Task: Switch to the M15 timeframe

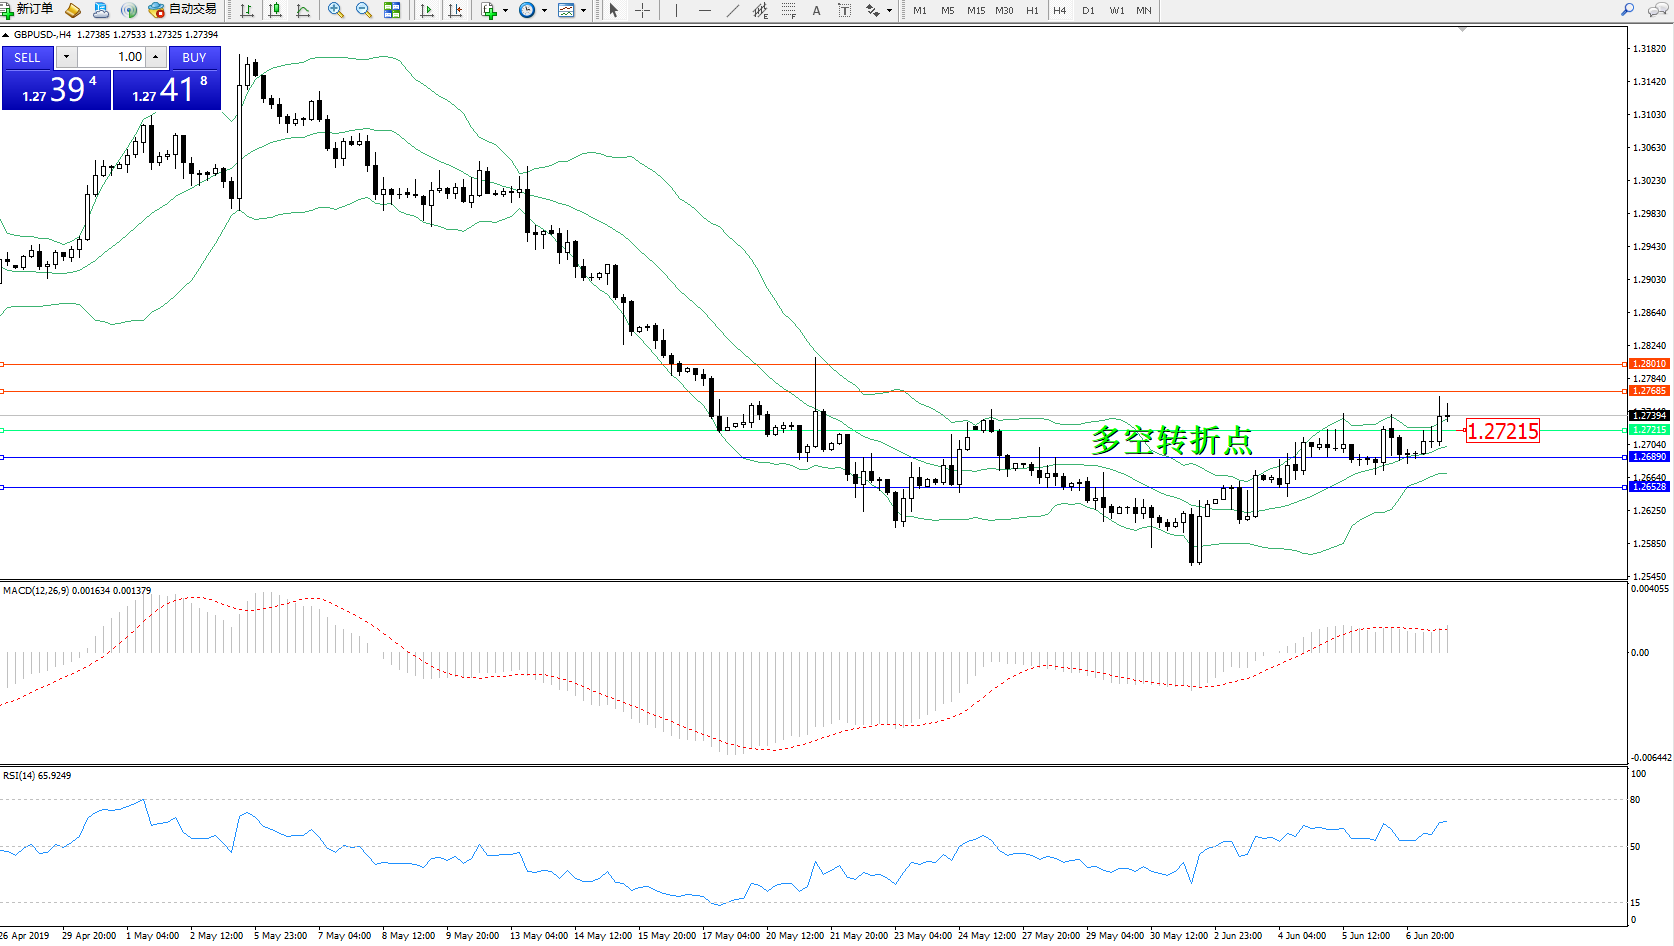Action: (975, 10)
